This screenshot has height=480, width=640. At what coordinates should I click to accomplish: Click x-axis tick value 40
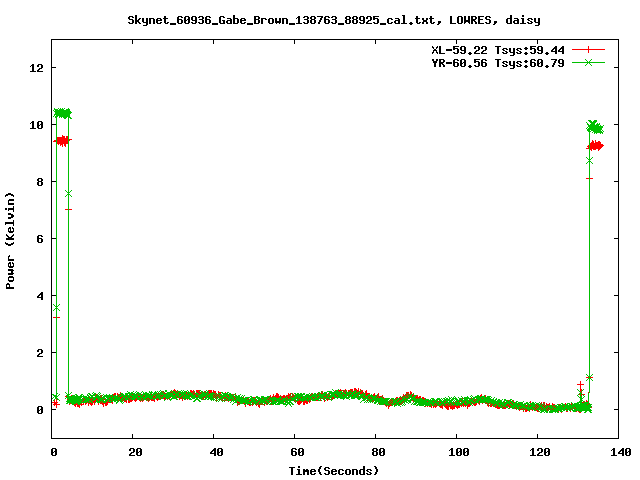click(x=216, y=452)
